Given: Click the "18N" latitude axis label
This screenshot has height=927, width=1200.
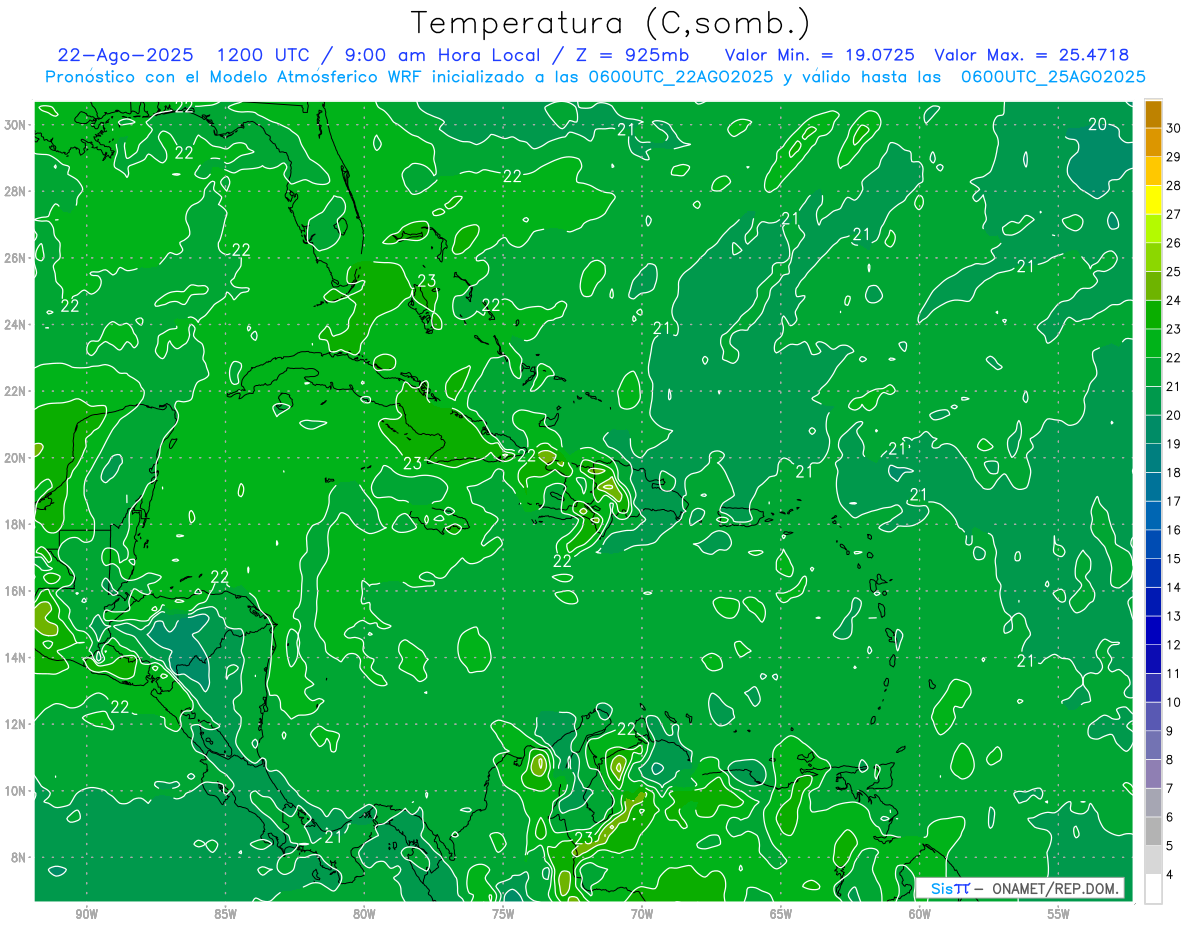Looking at the screenshot, I should coord(17,524).
